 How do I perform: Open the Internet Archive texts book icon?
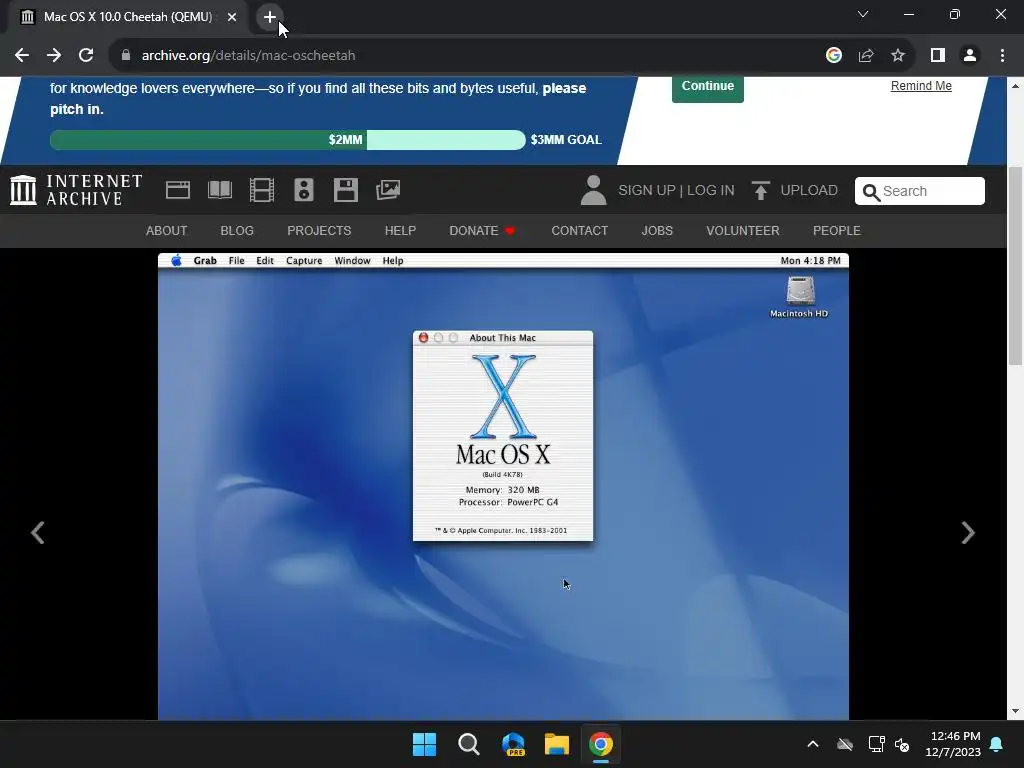click(219, 190)
